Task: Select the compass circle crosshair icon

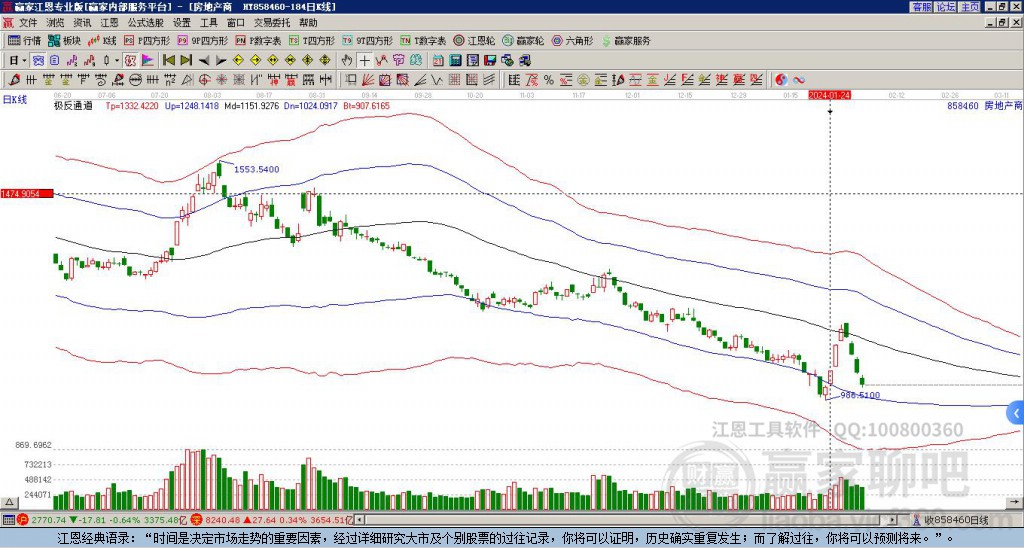Action: click(204, 80)
